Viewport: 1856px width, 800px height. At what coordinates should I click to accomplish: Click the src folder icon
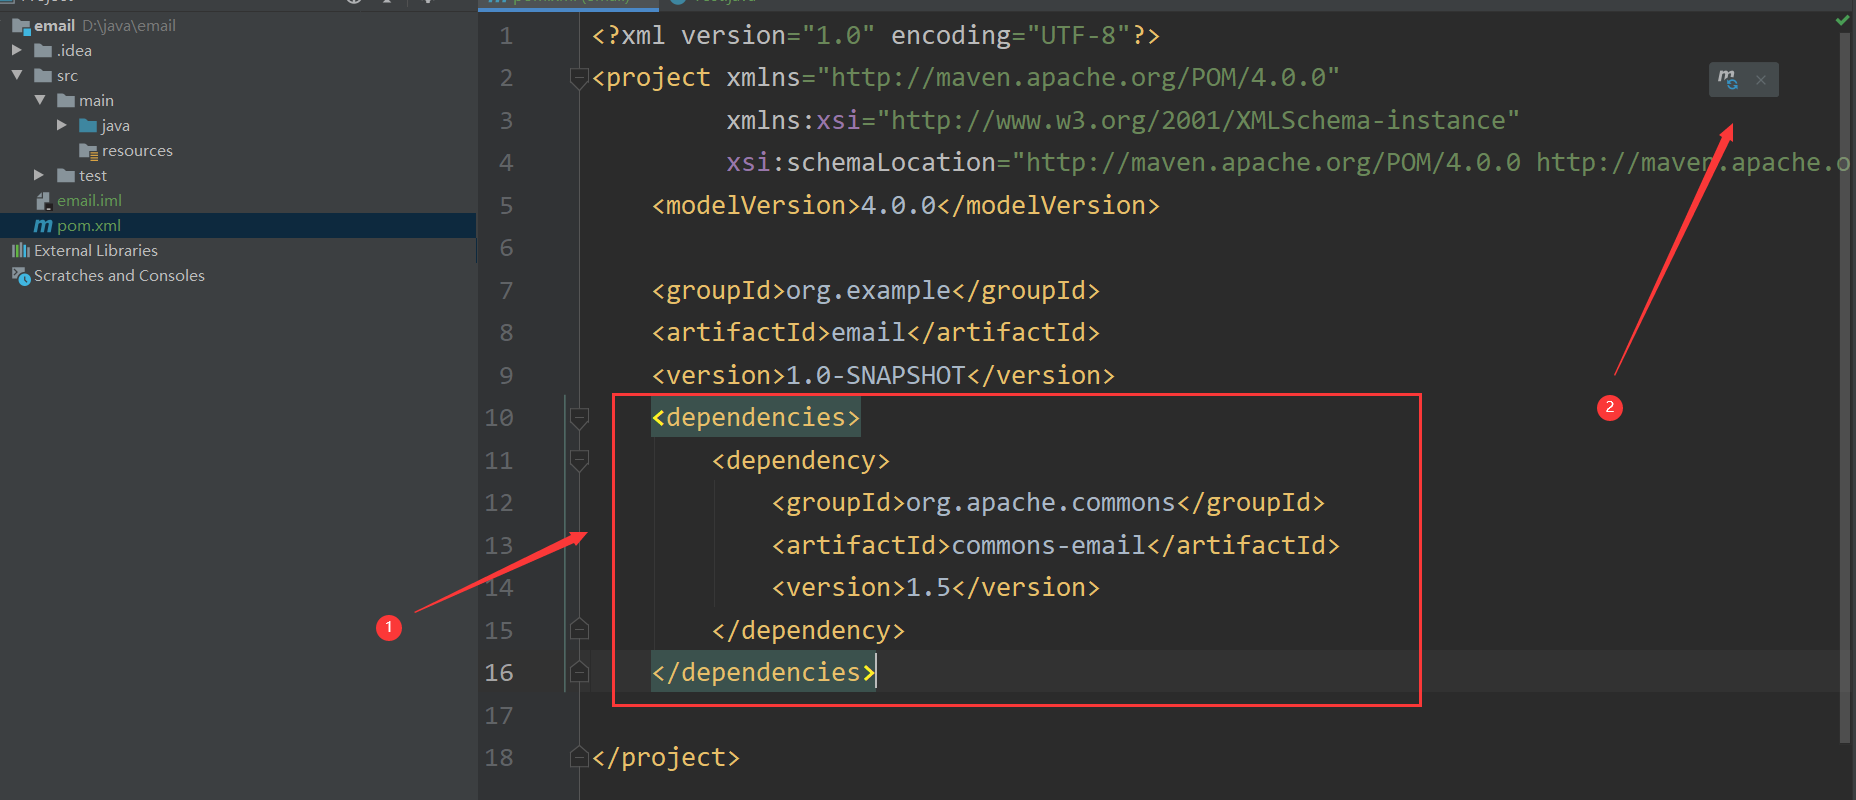(43, 76)
